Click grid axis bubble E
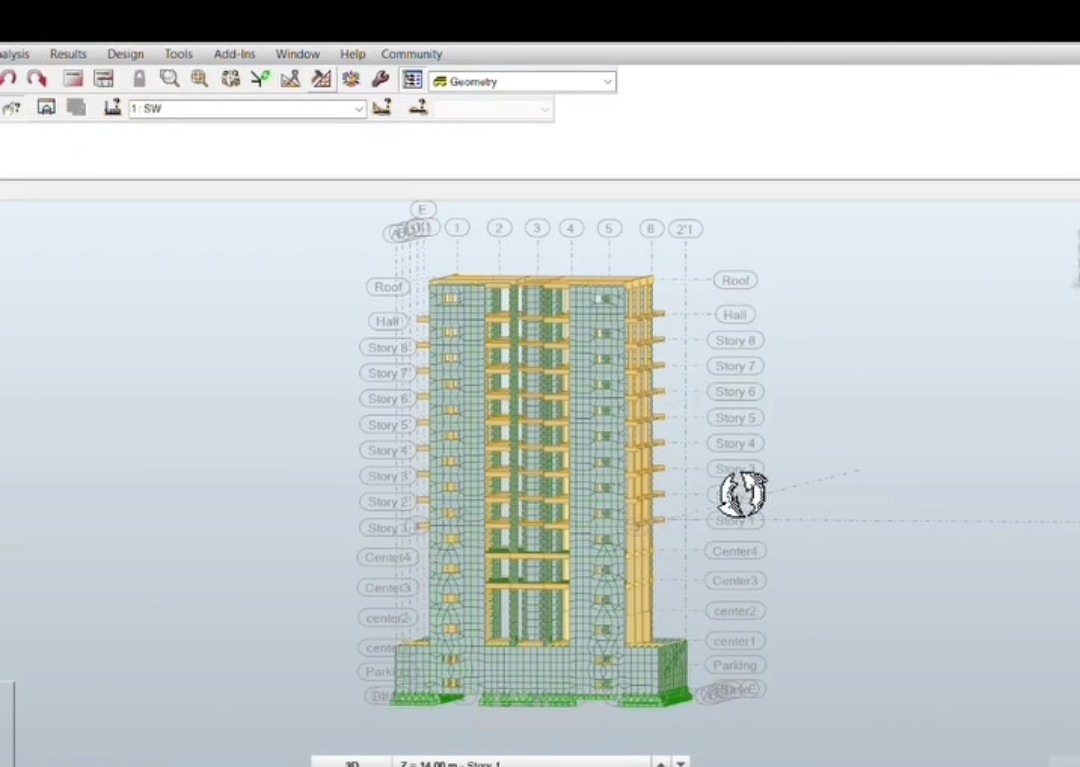Screen dimensions: 1080x767 pos(423,209)
